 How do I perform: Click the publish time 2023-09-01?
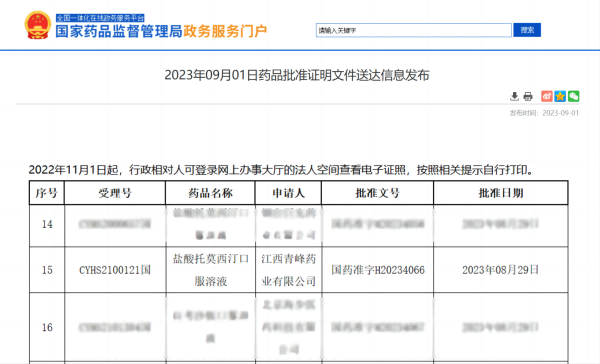(x=544, y=113)
